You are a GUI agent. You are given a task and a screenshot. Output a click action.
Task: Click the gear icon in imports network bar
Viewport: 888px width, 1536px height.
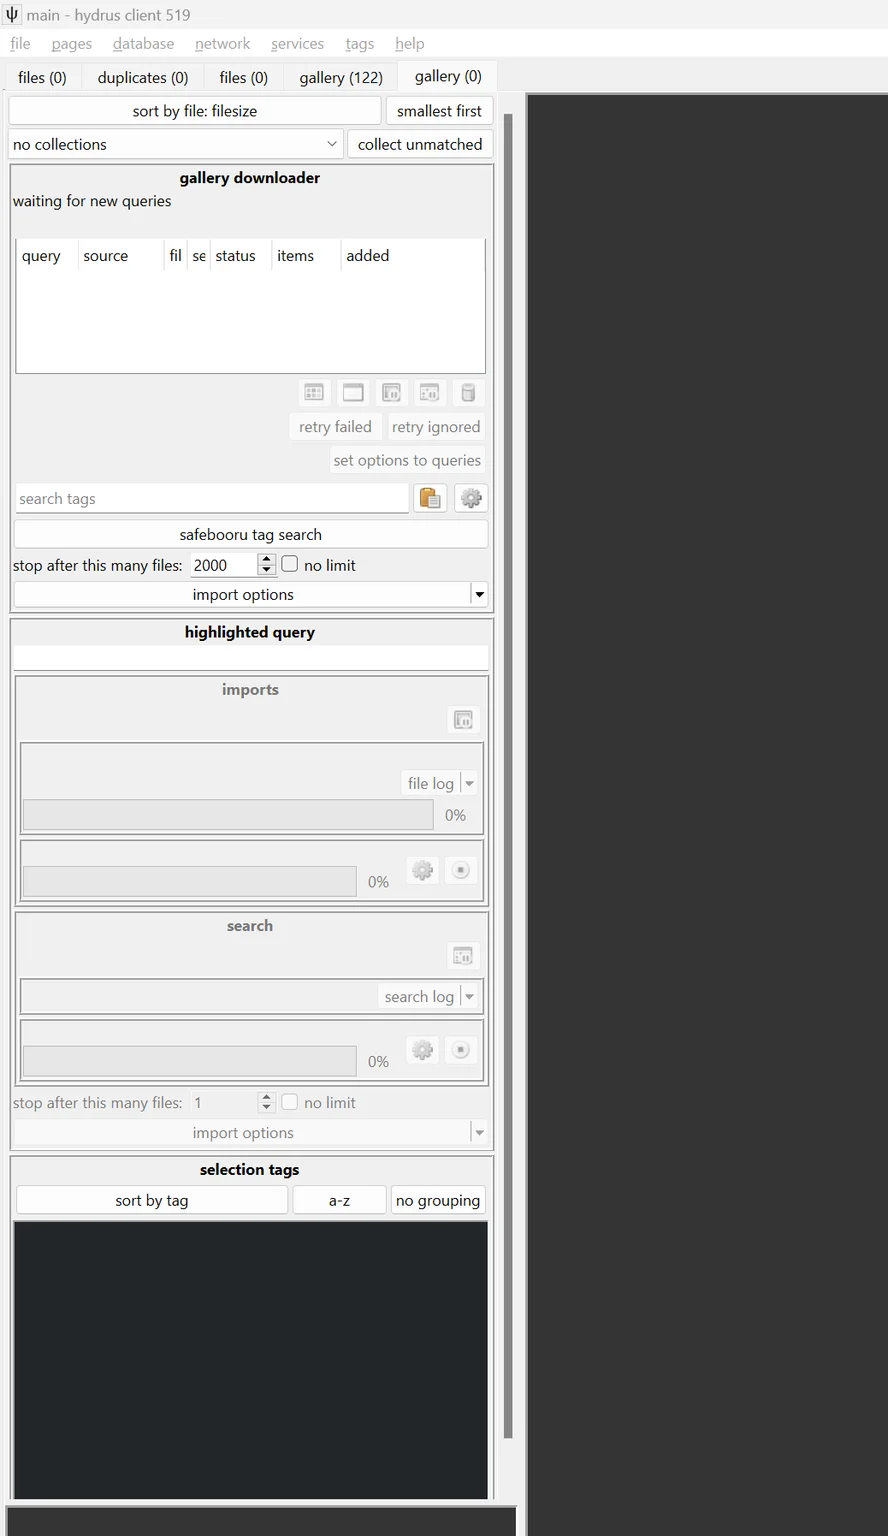tap(423, 870)
